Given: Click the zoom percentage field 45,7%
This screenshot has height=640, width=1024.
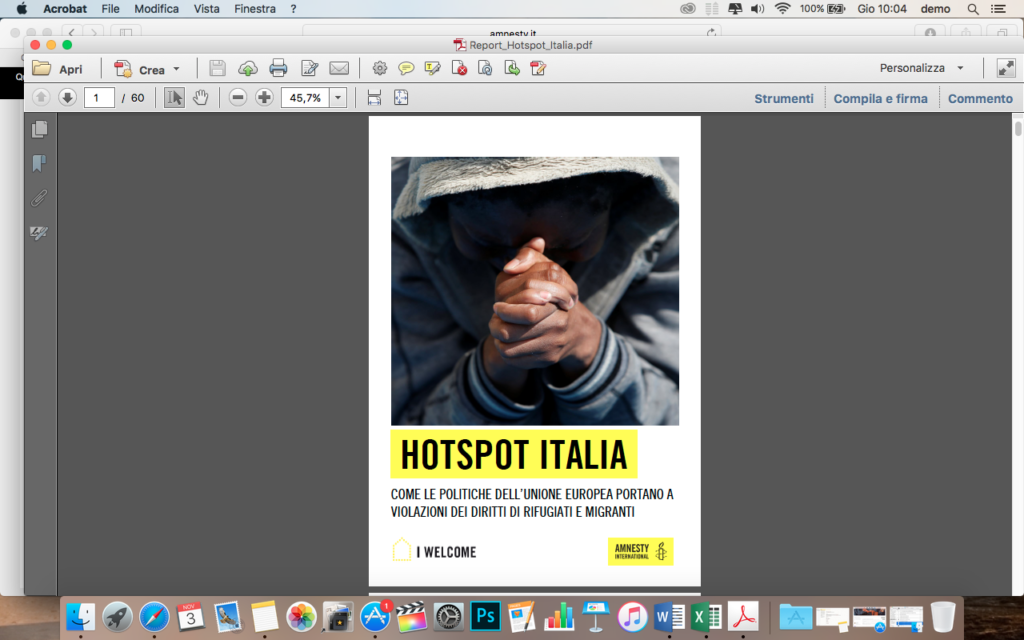Looking at the screenshot, I should pyautogui.click(x=305, y=97).
